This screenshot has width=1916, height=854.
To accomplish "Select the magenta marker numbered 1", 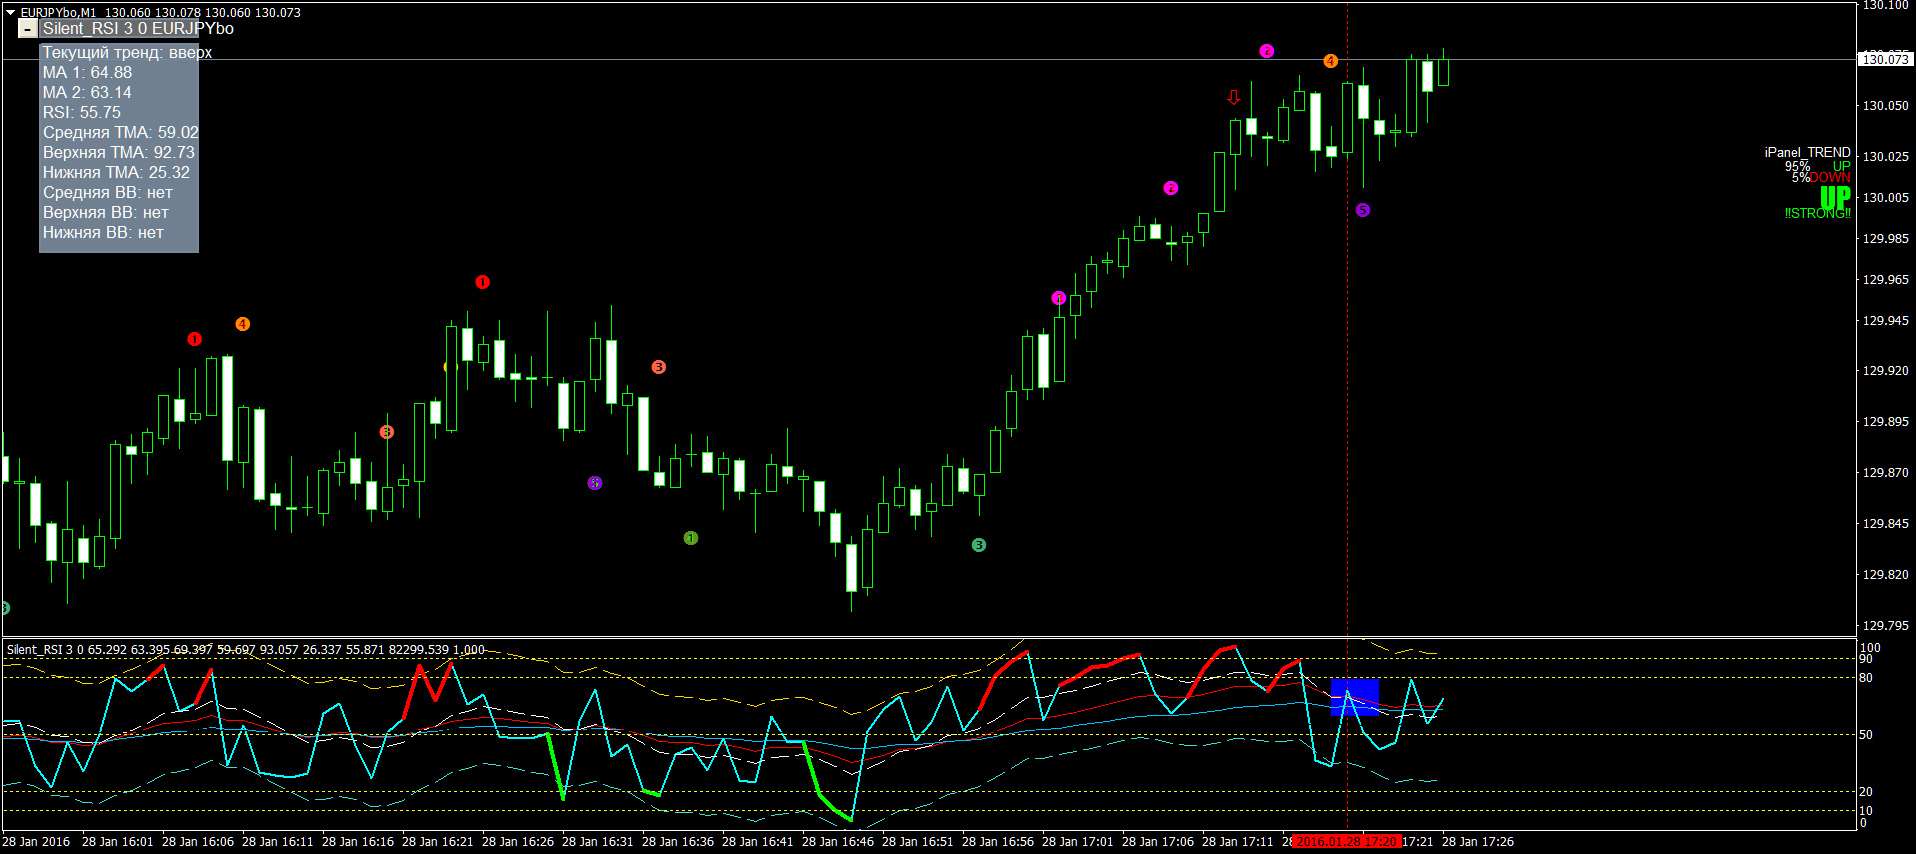I will point(1059,298).
